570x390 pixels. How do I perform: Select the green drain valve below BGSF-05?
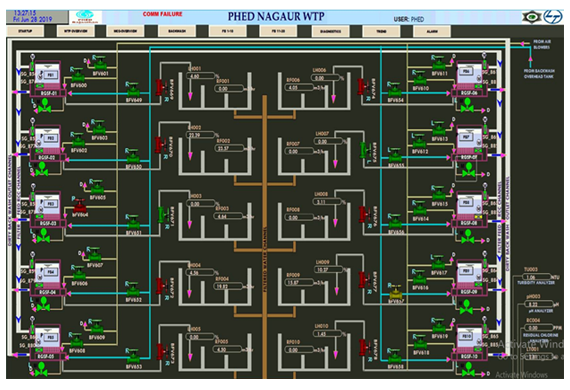click(x=41, y=371)
